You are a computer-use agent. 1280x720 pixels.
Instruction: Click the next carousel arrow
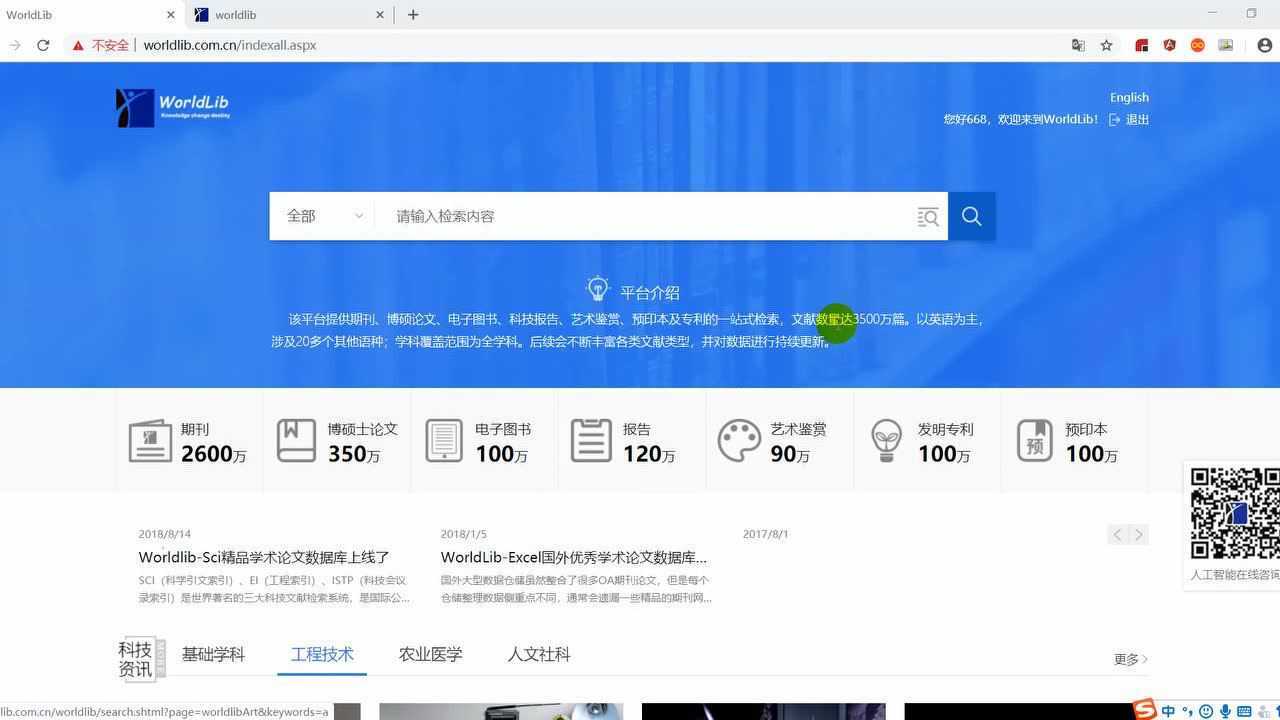pyautogui.click(x=1139, y=534)
